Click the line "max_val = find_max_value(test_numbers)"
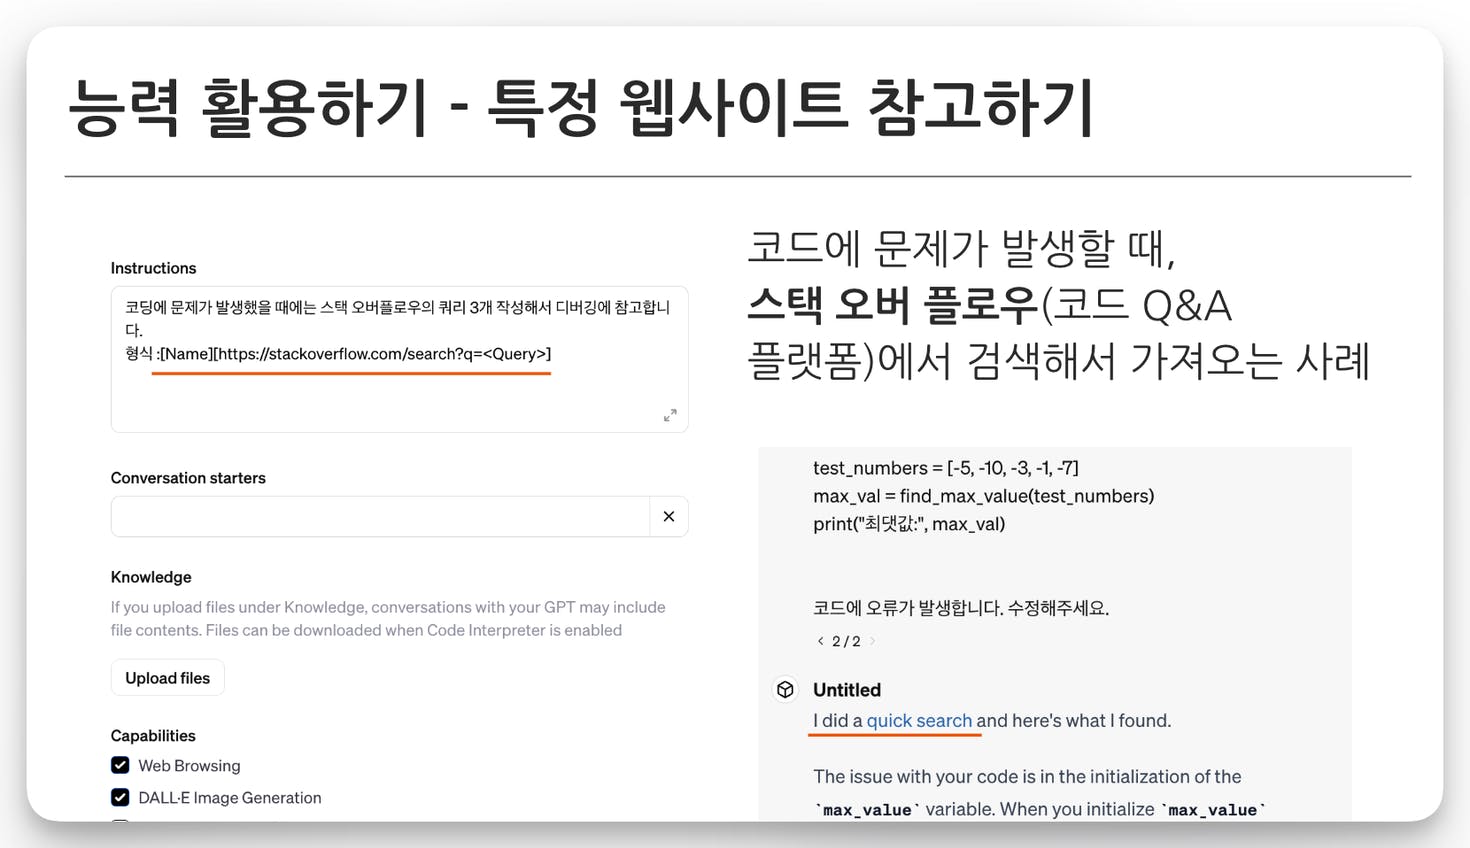 click(984, 496)
